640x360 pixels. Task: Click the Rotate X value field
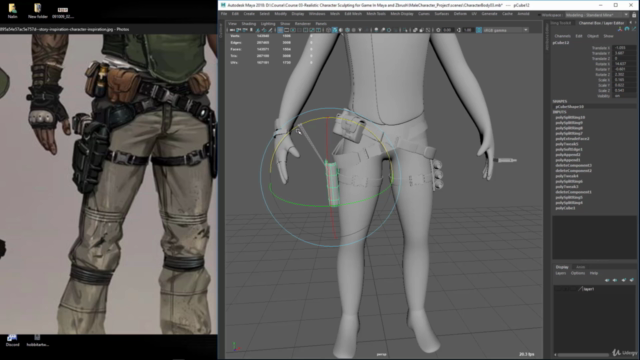[x=624, y=64]
